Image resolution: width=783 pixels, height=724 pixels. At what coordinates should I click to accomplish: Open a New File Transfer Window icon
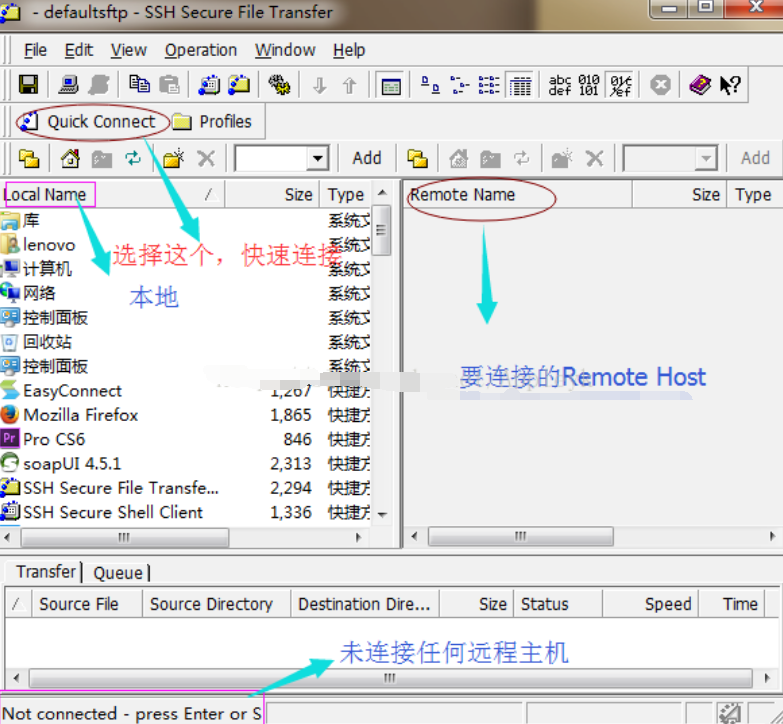(x=239, y=84)
